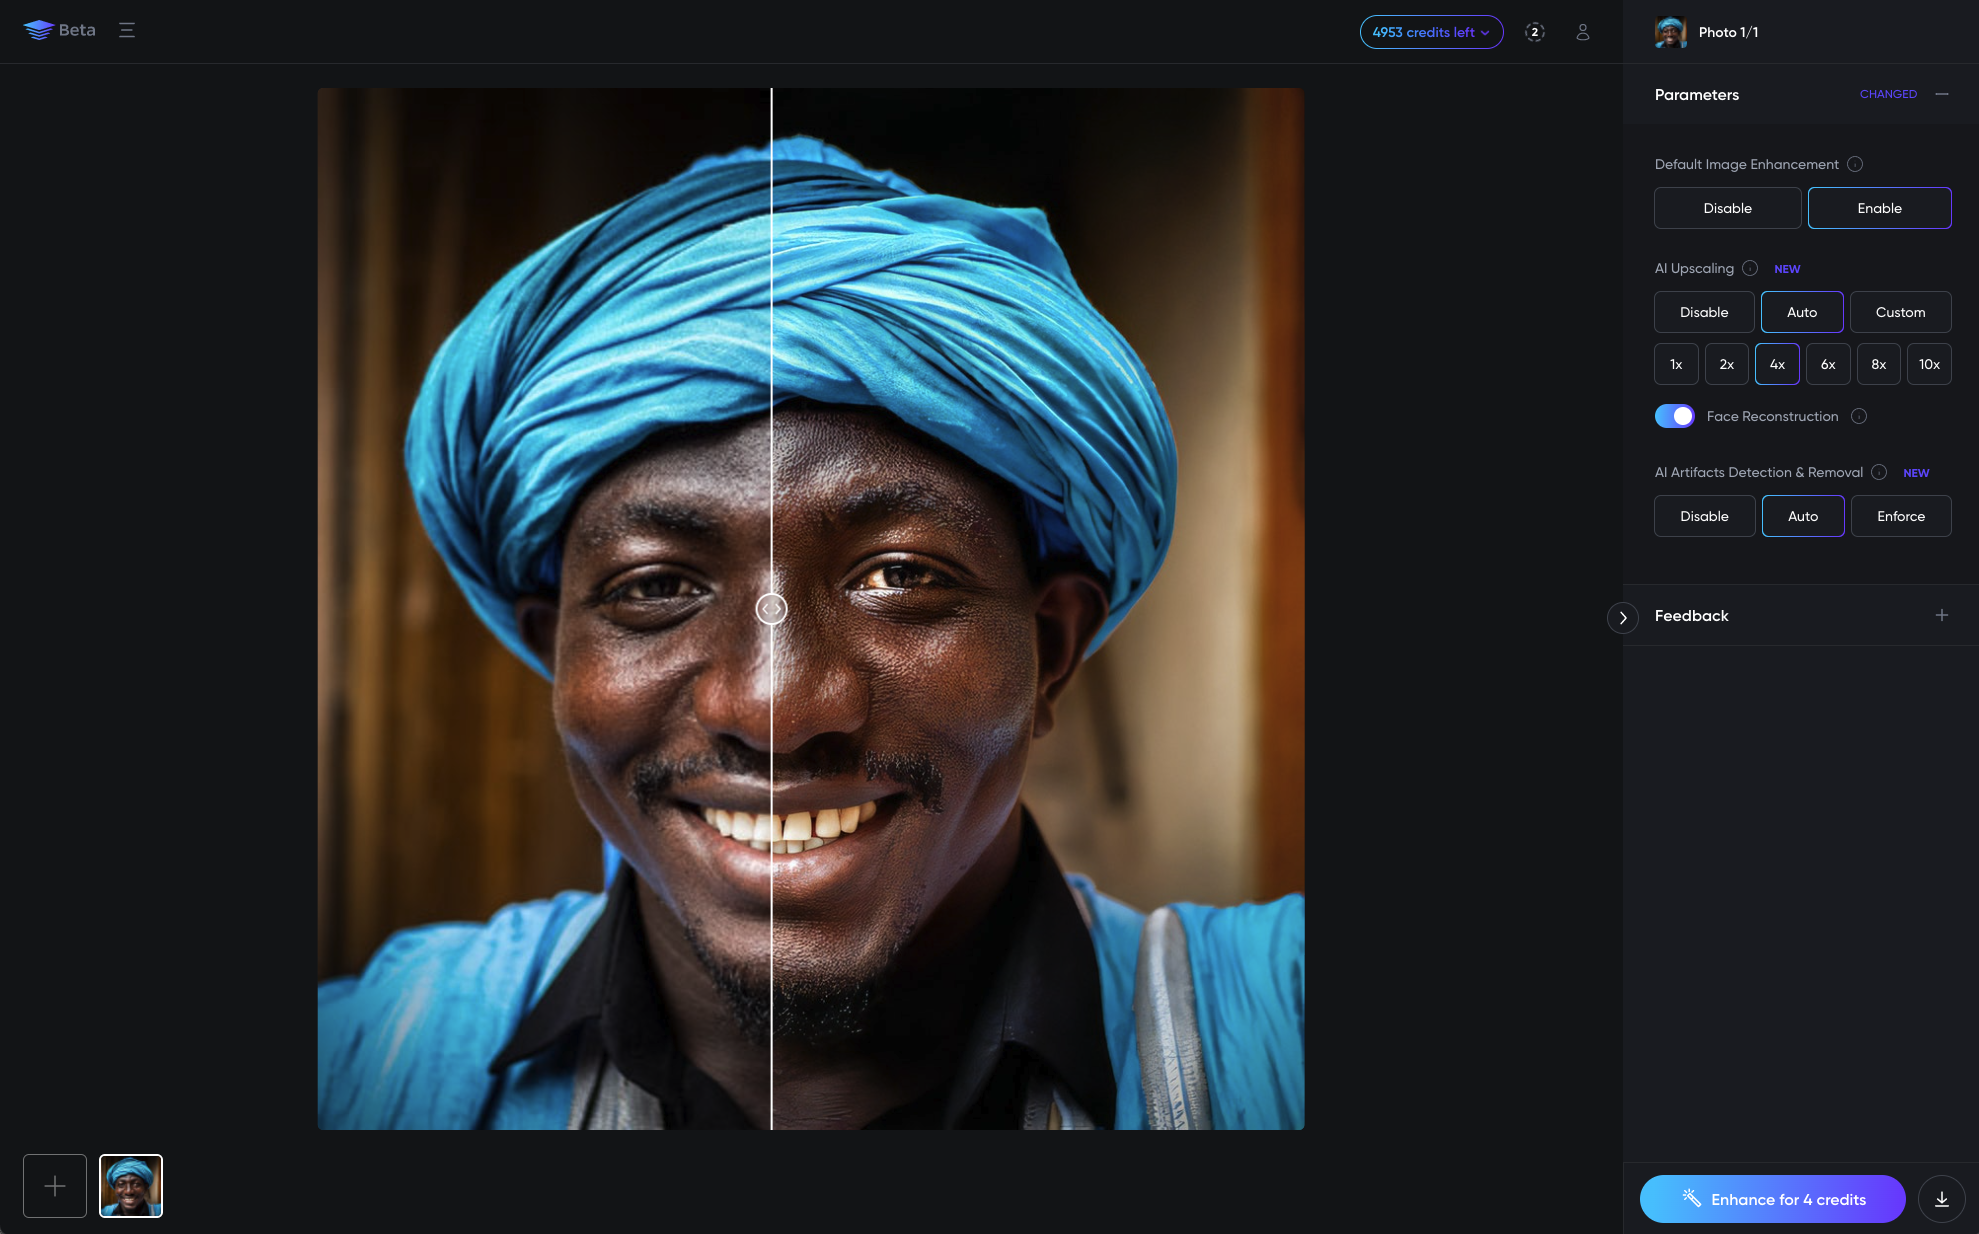
Task: Click the notifications icon showing 2
Action: coord(1534,31)
